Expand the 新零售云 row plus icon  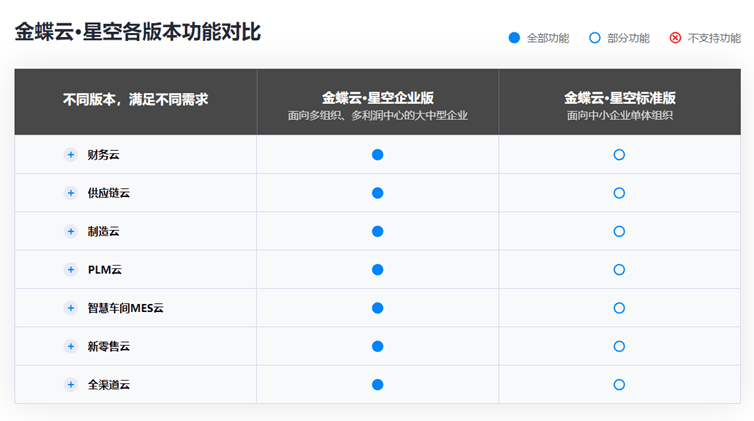point(71,347)
